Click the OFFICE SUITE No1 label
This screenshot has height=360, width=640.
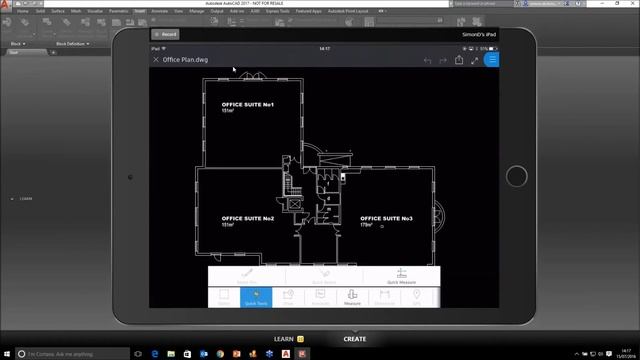pyautogui.click(x=248, y=104)
